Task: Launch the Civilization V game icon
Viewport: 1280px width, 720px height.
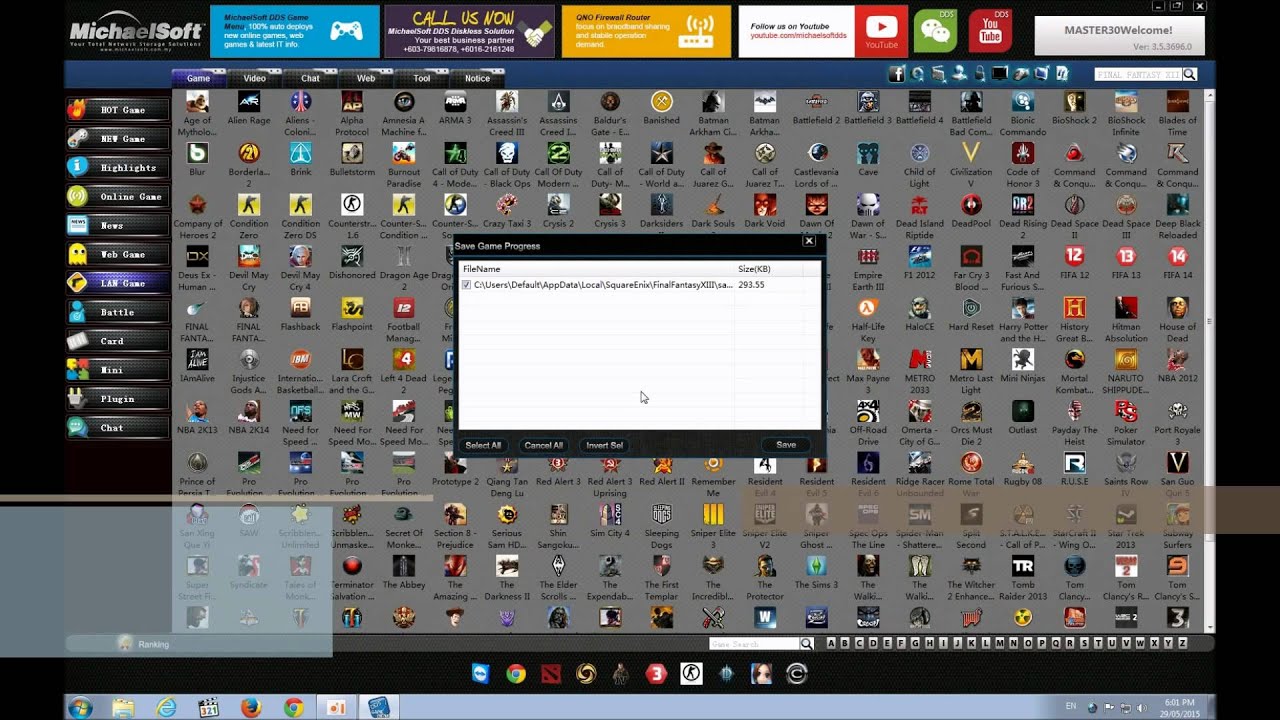Action: 971,153
